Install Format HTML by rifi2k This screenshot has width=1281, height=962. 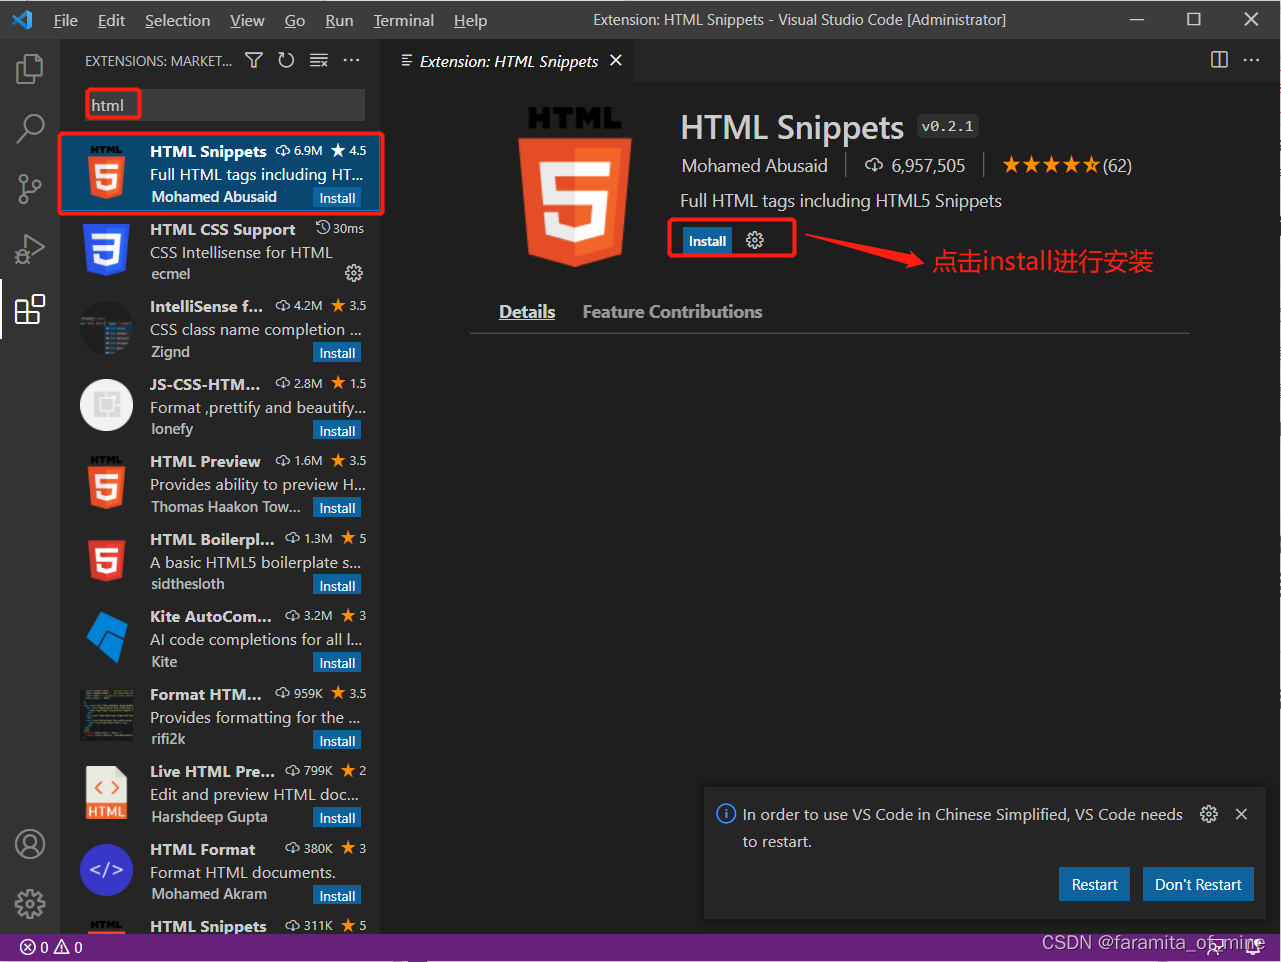tap(337, 741)
